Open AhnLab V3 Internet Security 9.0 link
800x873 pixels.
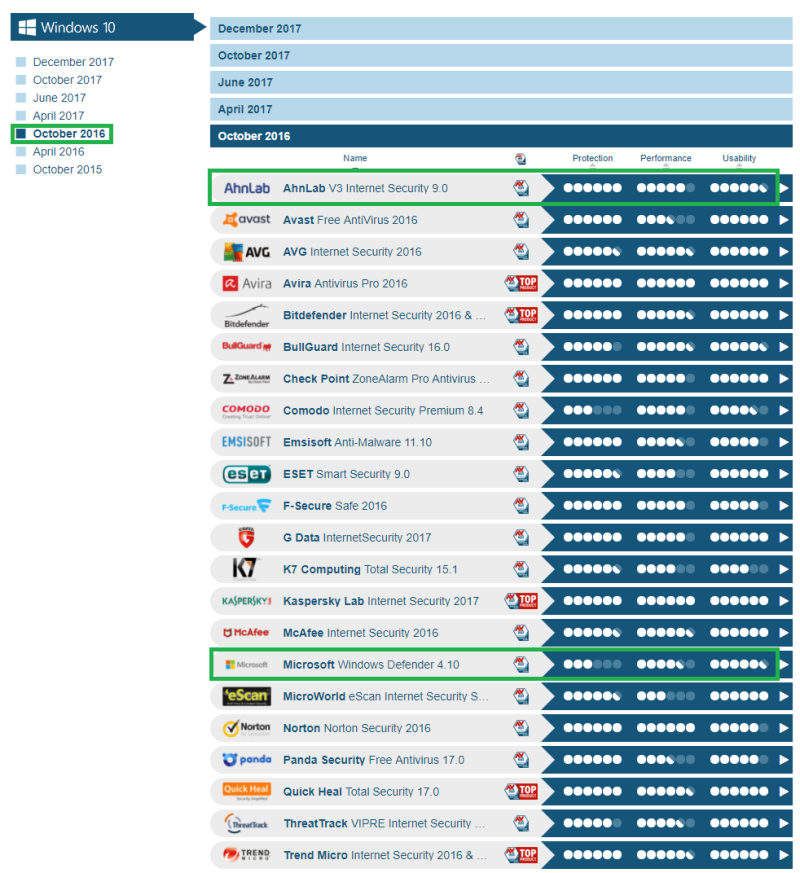365,188
